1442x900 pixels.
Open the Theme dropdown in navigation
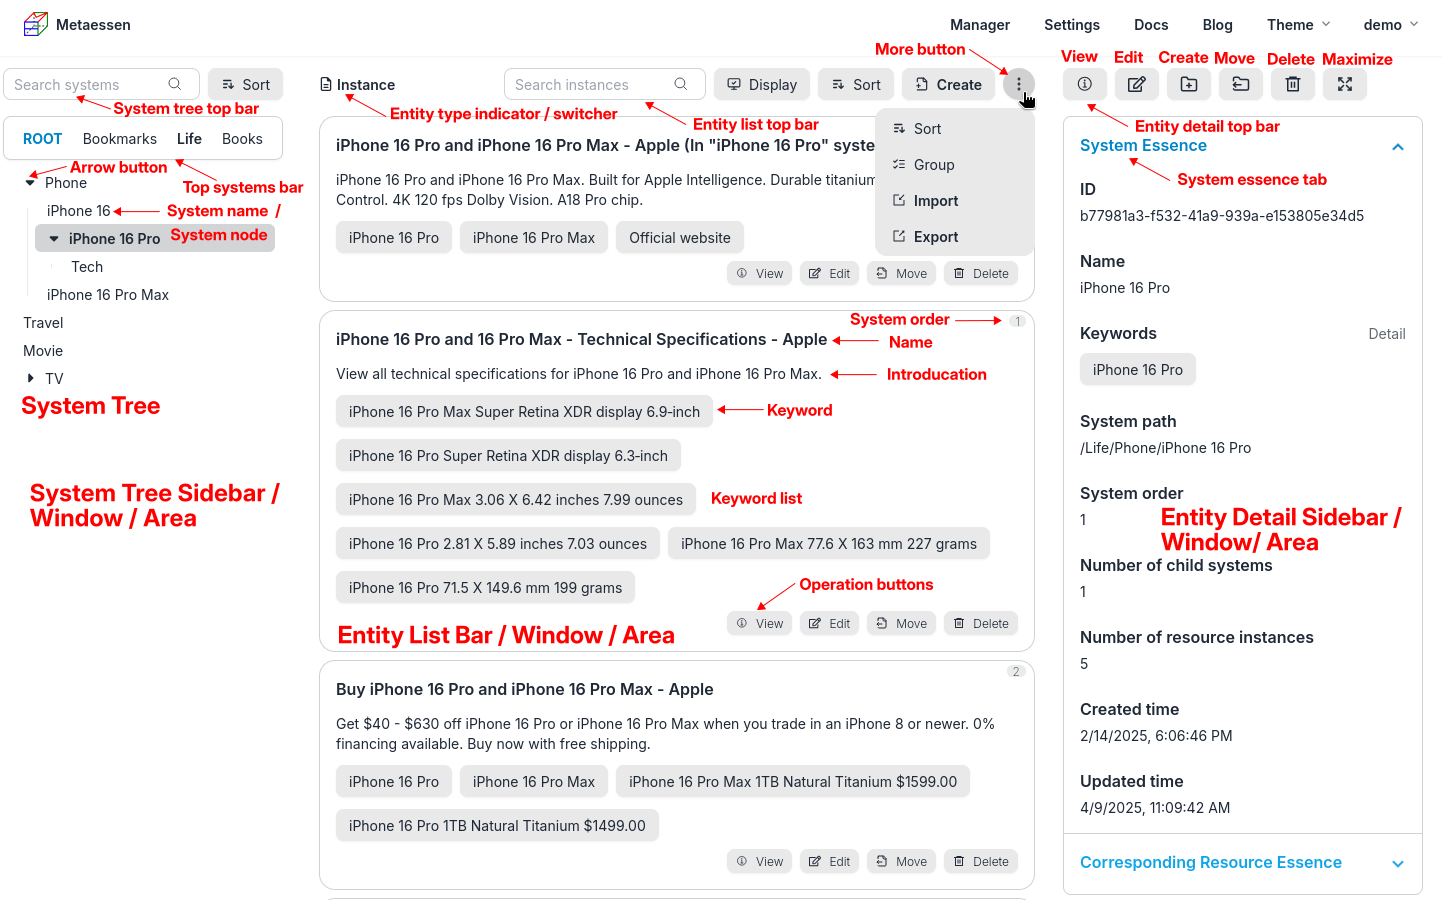click(x=1298, y=25)
